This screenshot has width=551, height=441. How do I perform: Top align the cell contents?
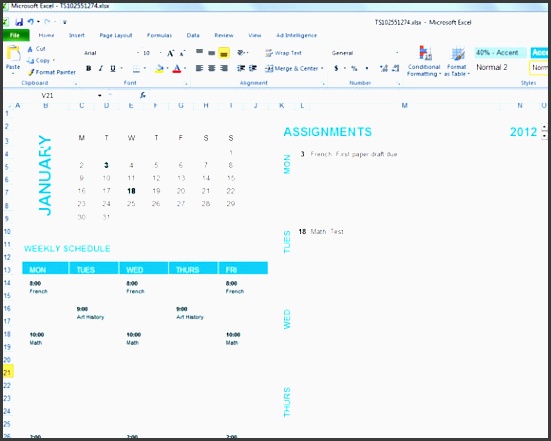(x=199, y=52)
